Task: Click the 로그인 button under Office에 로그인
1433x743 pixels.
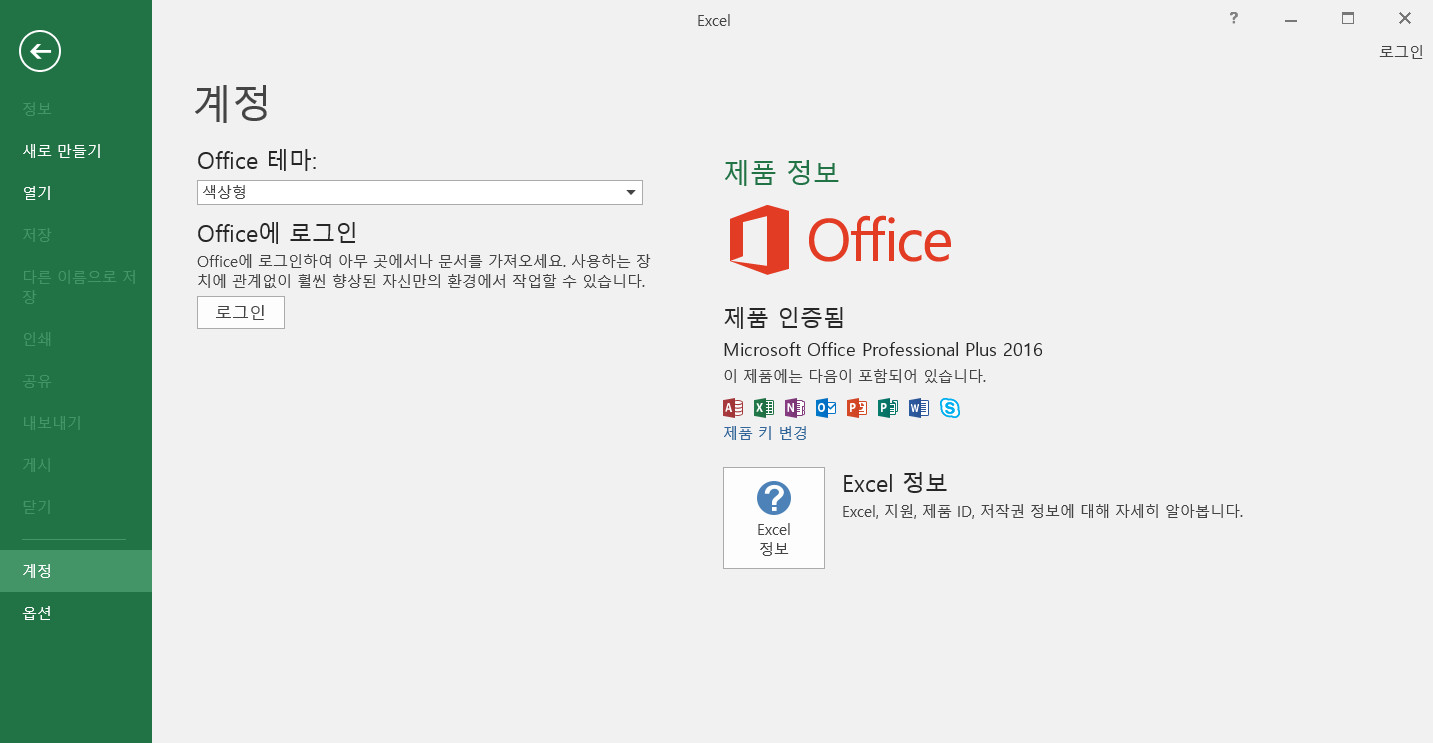Action: pos(241,312)
